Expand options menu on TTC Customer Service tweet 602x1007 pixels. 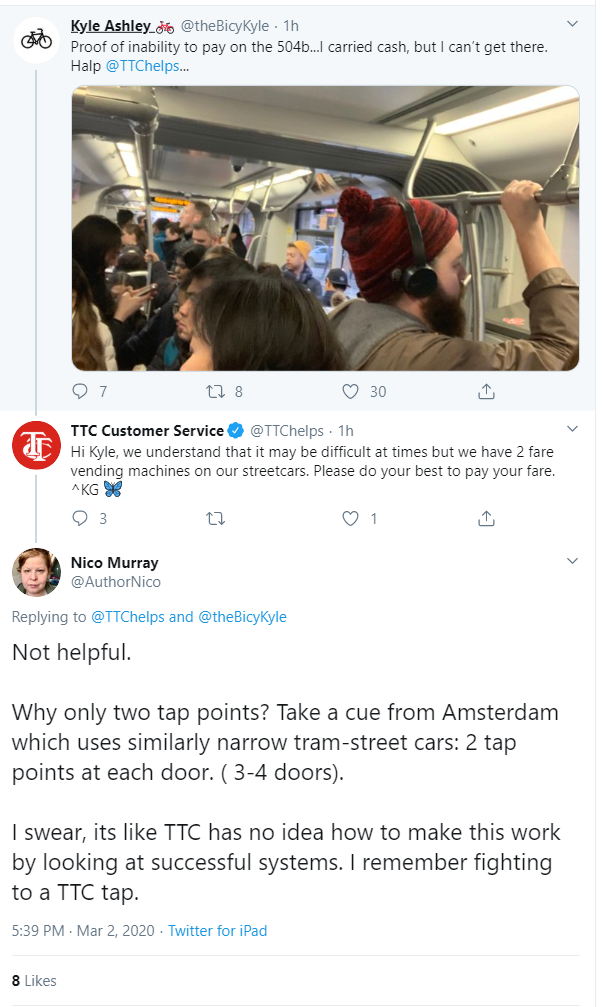[x=572, y=429]
